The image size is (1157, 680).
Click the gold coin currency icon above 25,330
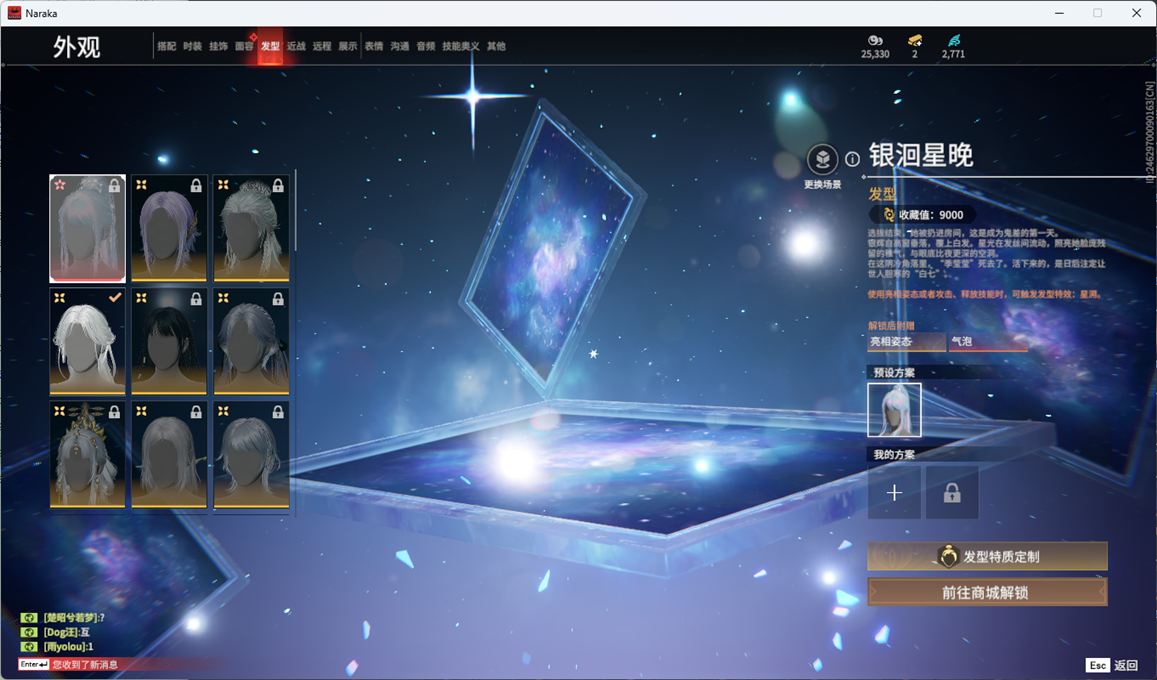click(x=875, y=40)
